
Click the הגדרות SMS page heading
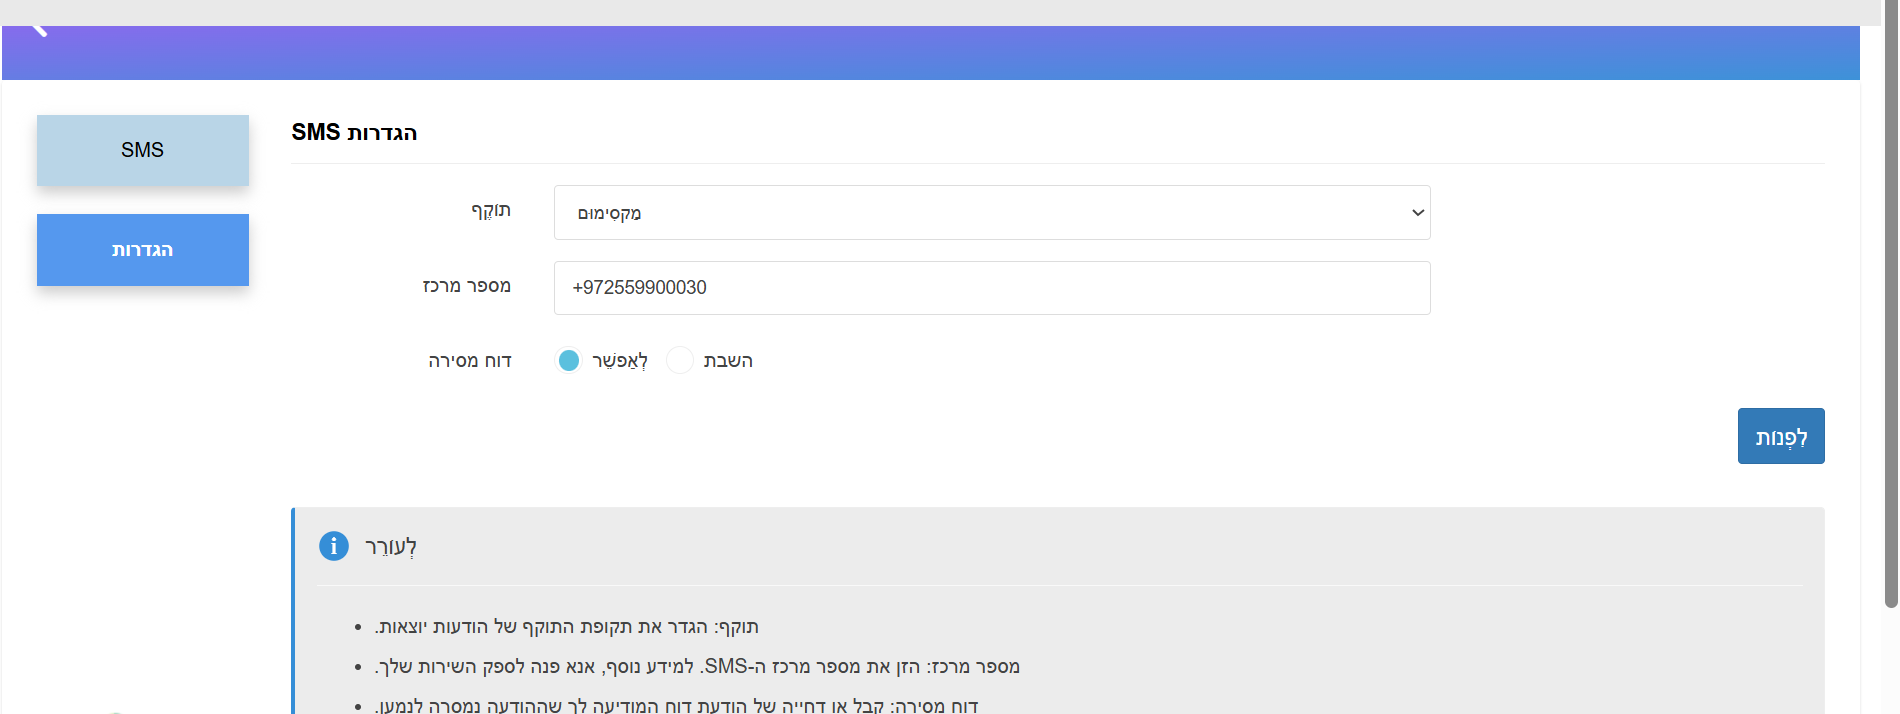(354, 132)
